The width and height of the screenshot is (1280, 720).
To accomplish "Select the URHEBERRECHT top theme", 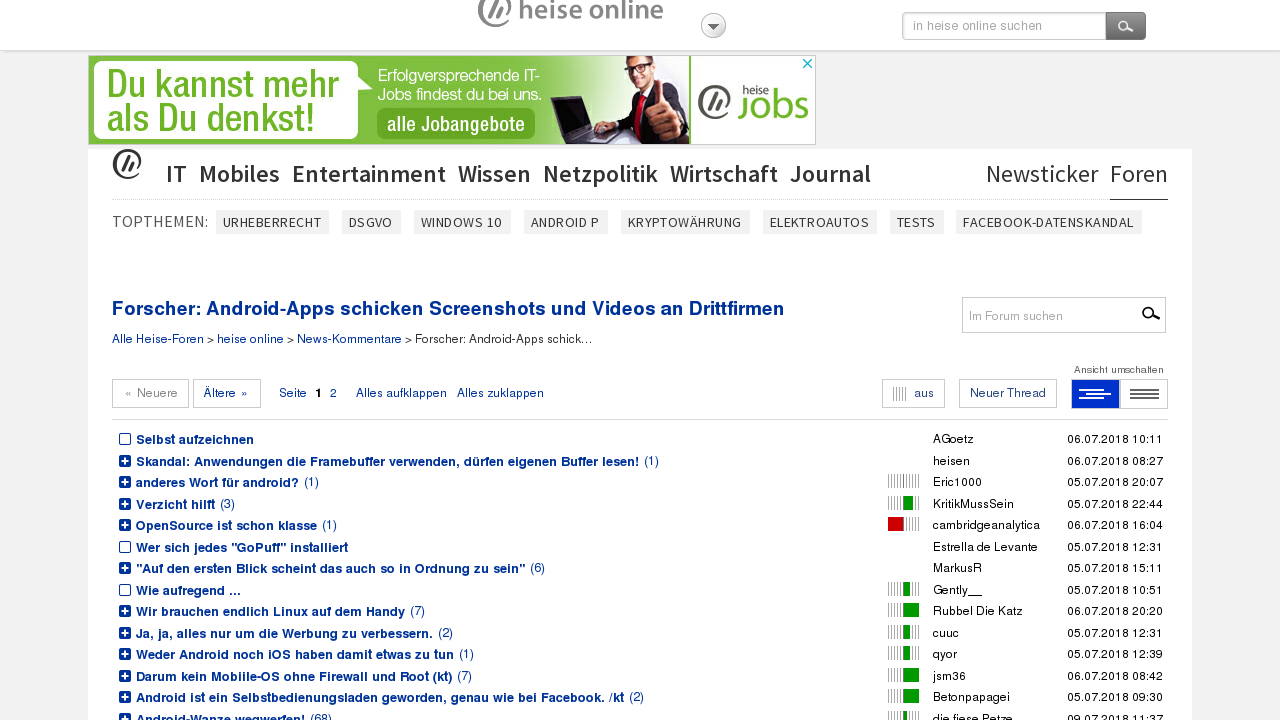I will [272, 222].
